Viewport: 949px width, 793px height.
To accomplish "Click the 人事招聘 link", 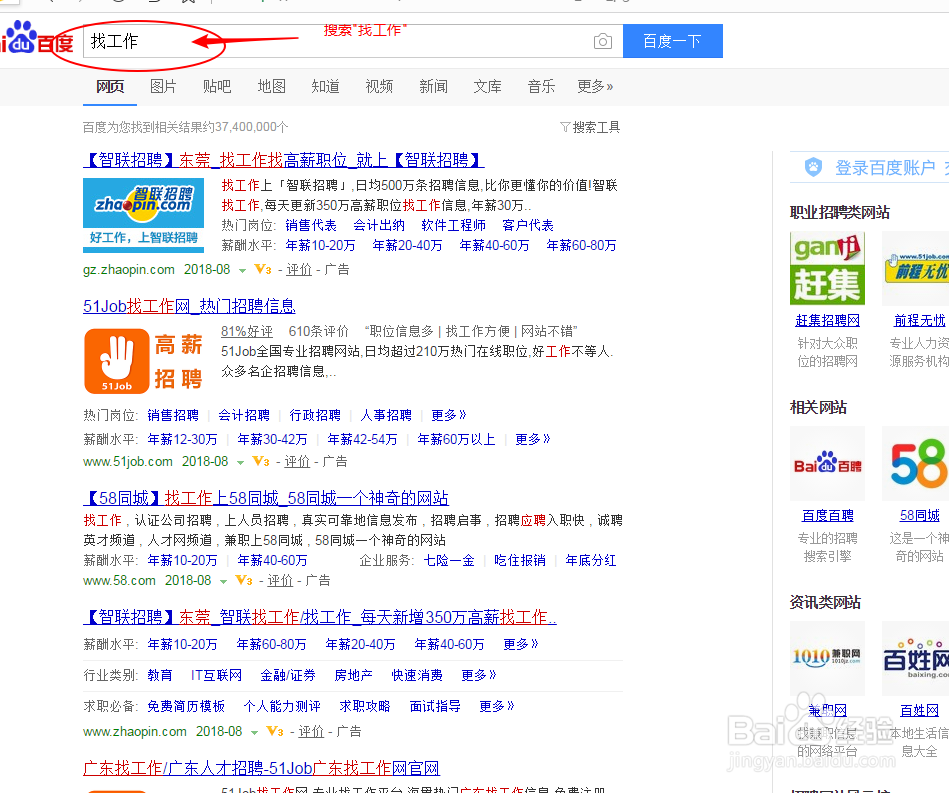I will click(386, 415).
